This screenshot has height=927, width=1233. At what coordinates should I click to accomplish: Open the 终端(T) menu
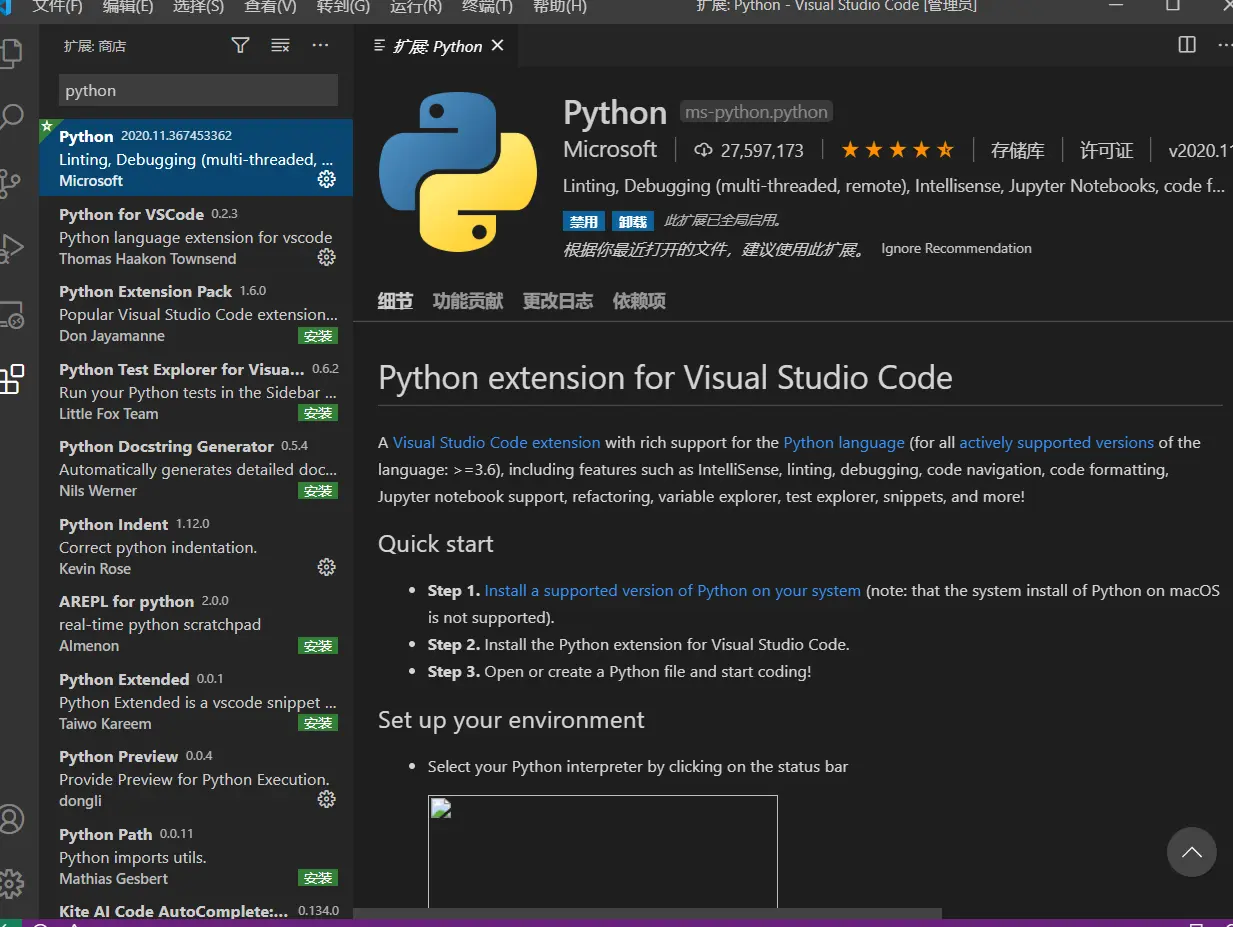tap(487, 6)
